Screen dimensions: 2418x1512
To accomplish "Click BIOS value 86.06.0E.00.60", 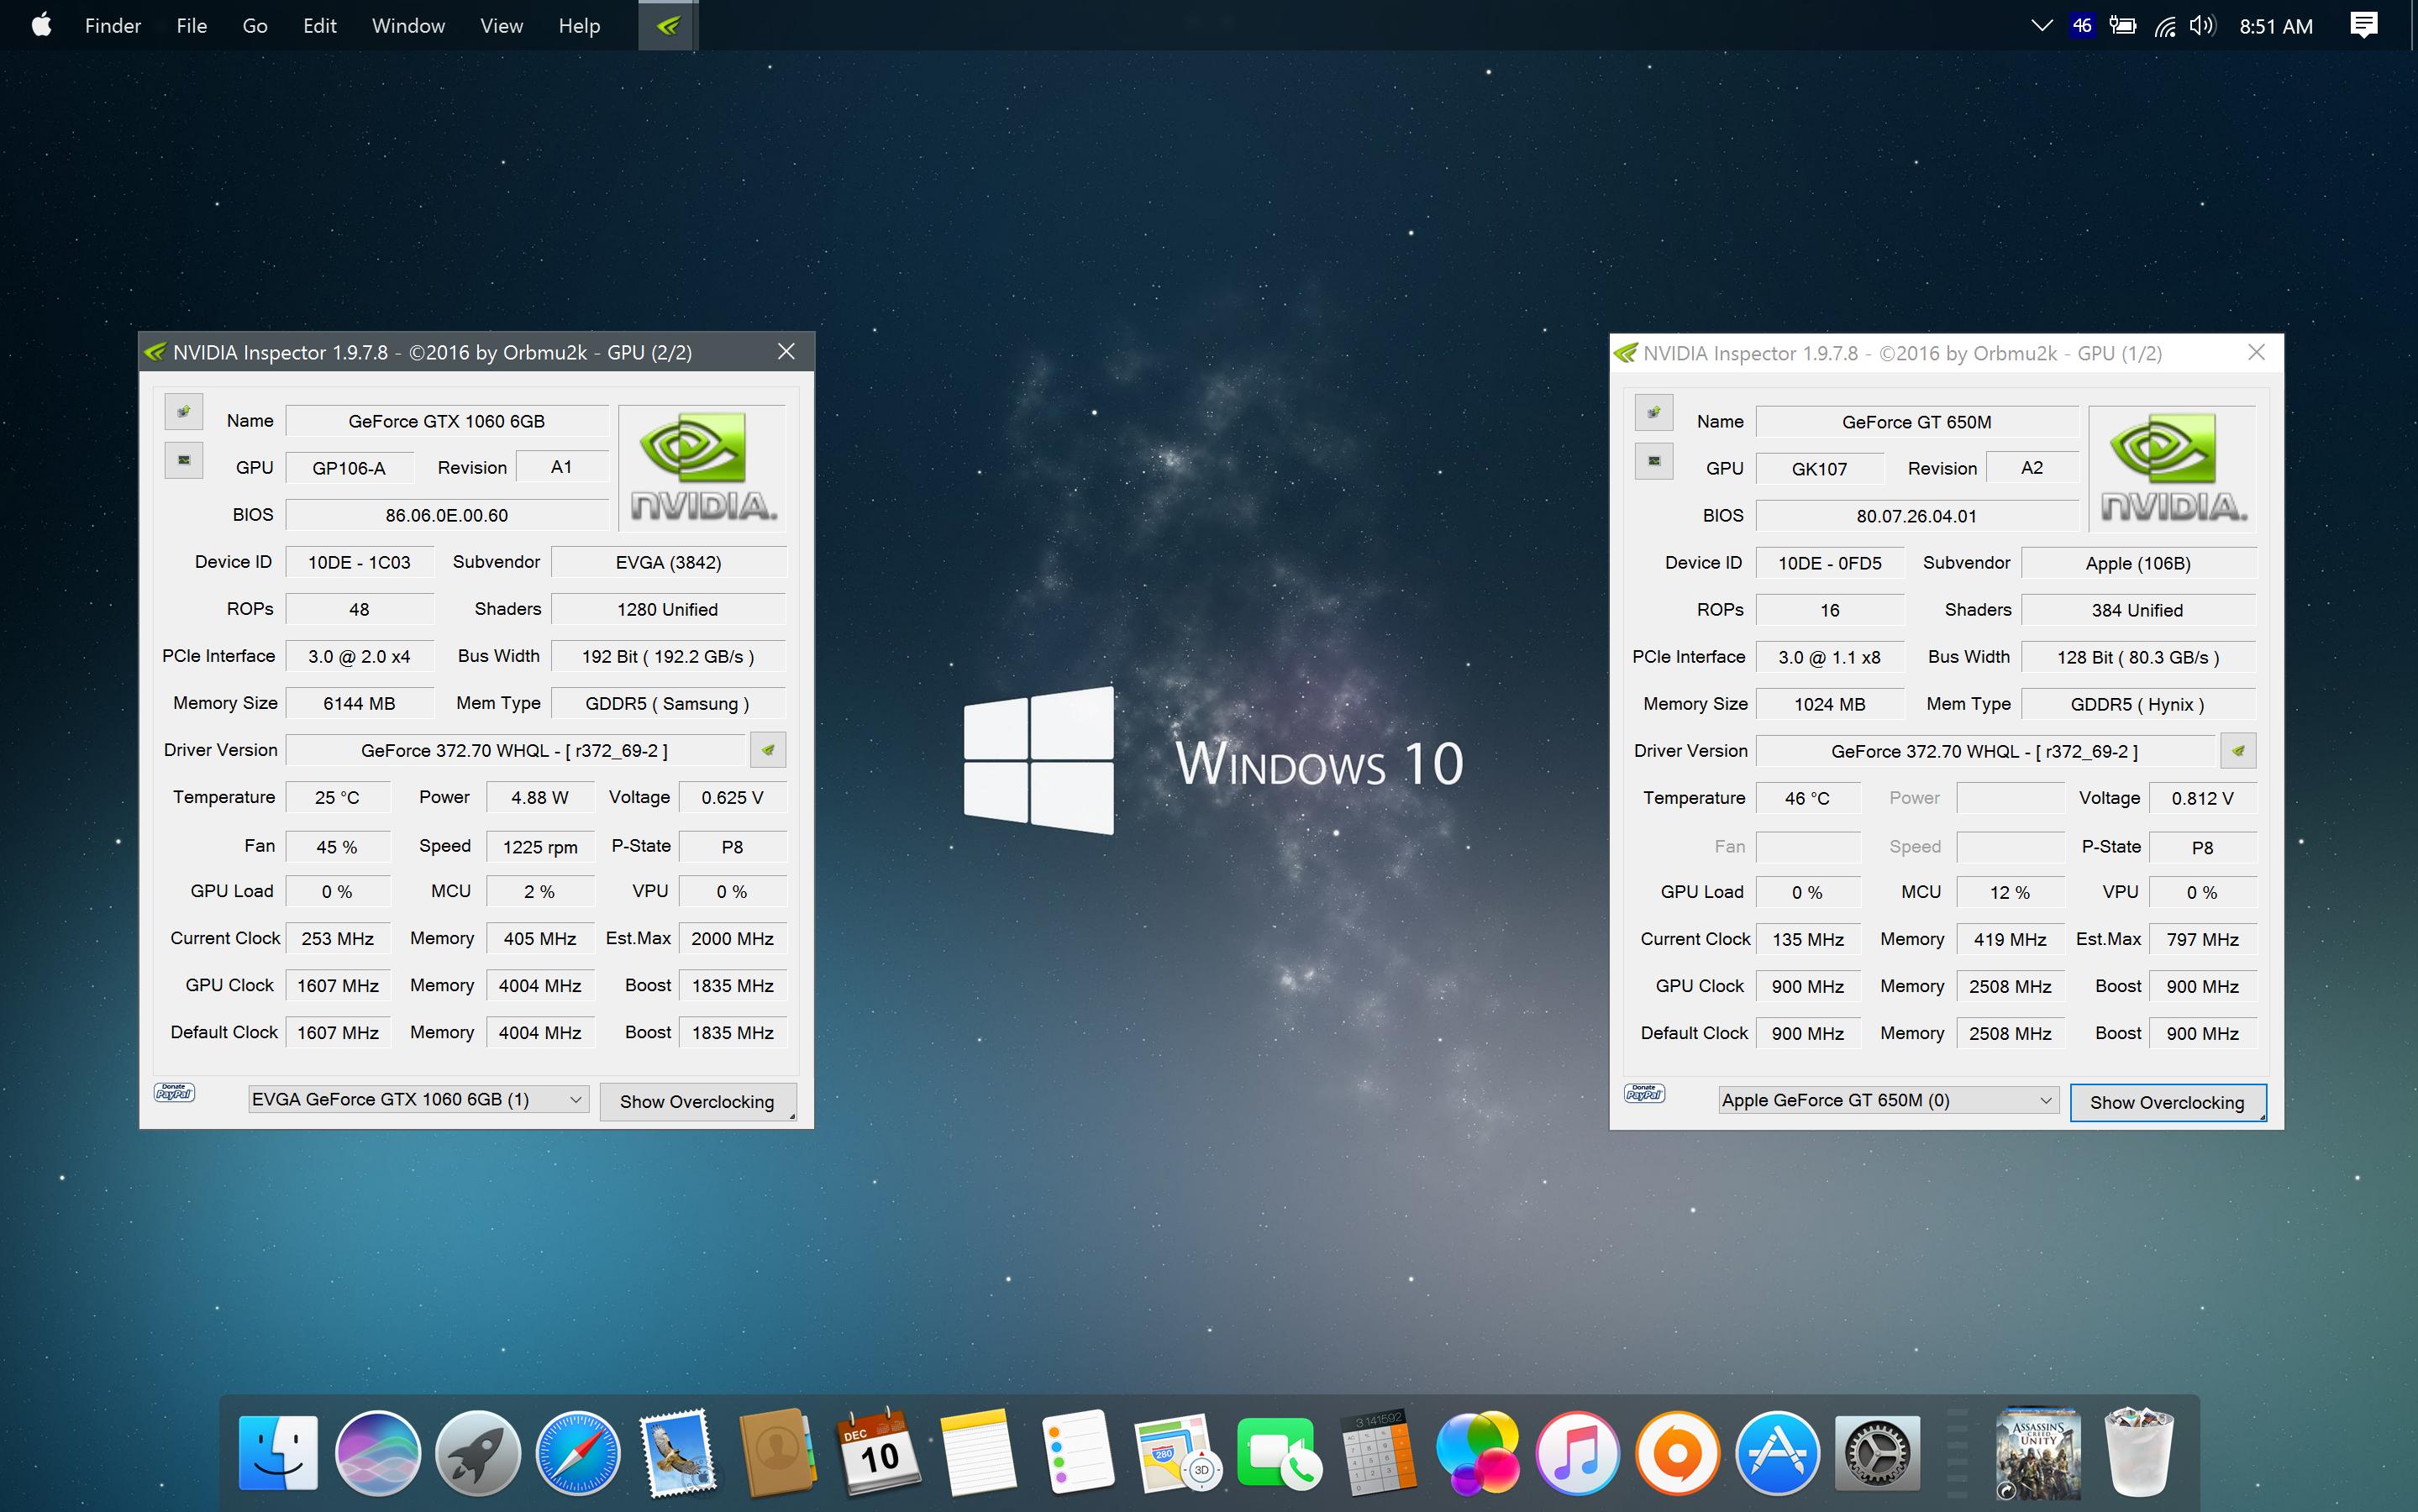I will [447, 515].
